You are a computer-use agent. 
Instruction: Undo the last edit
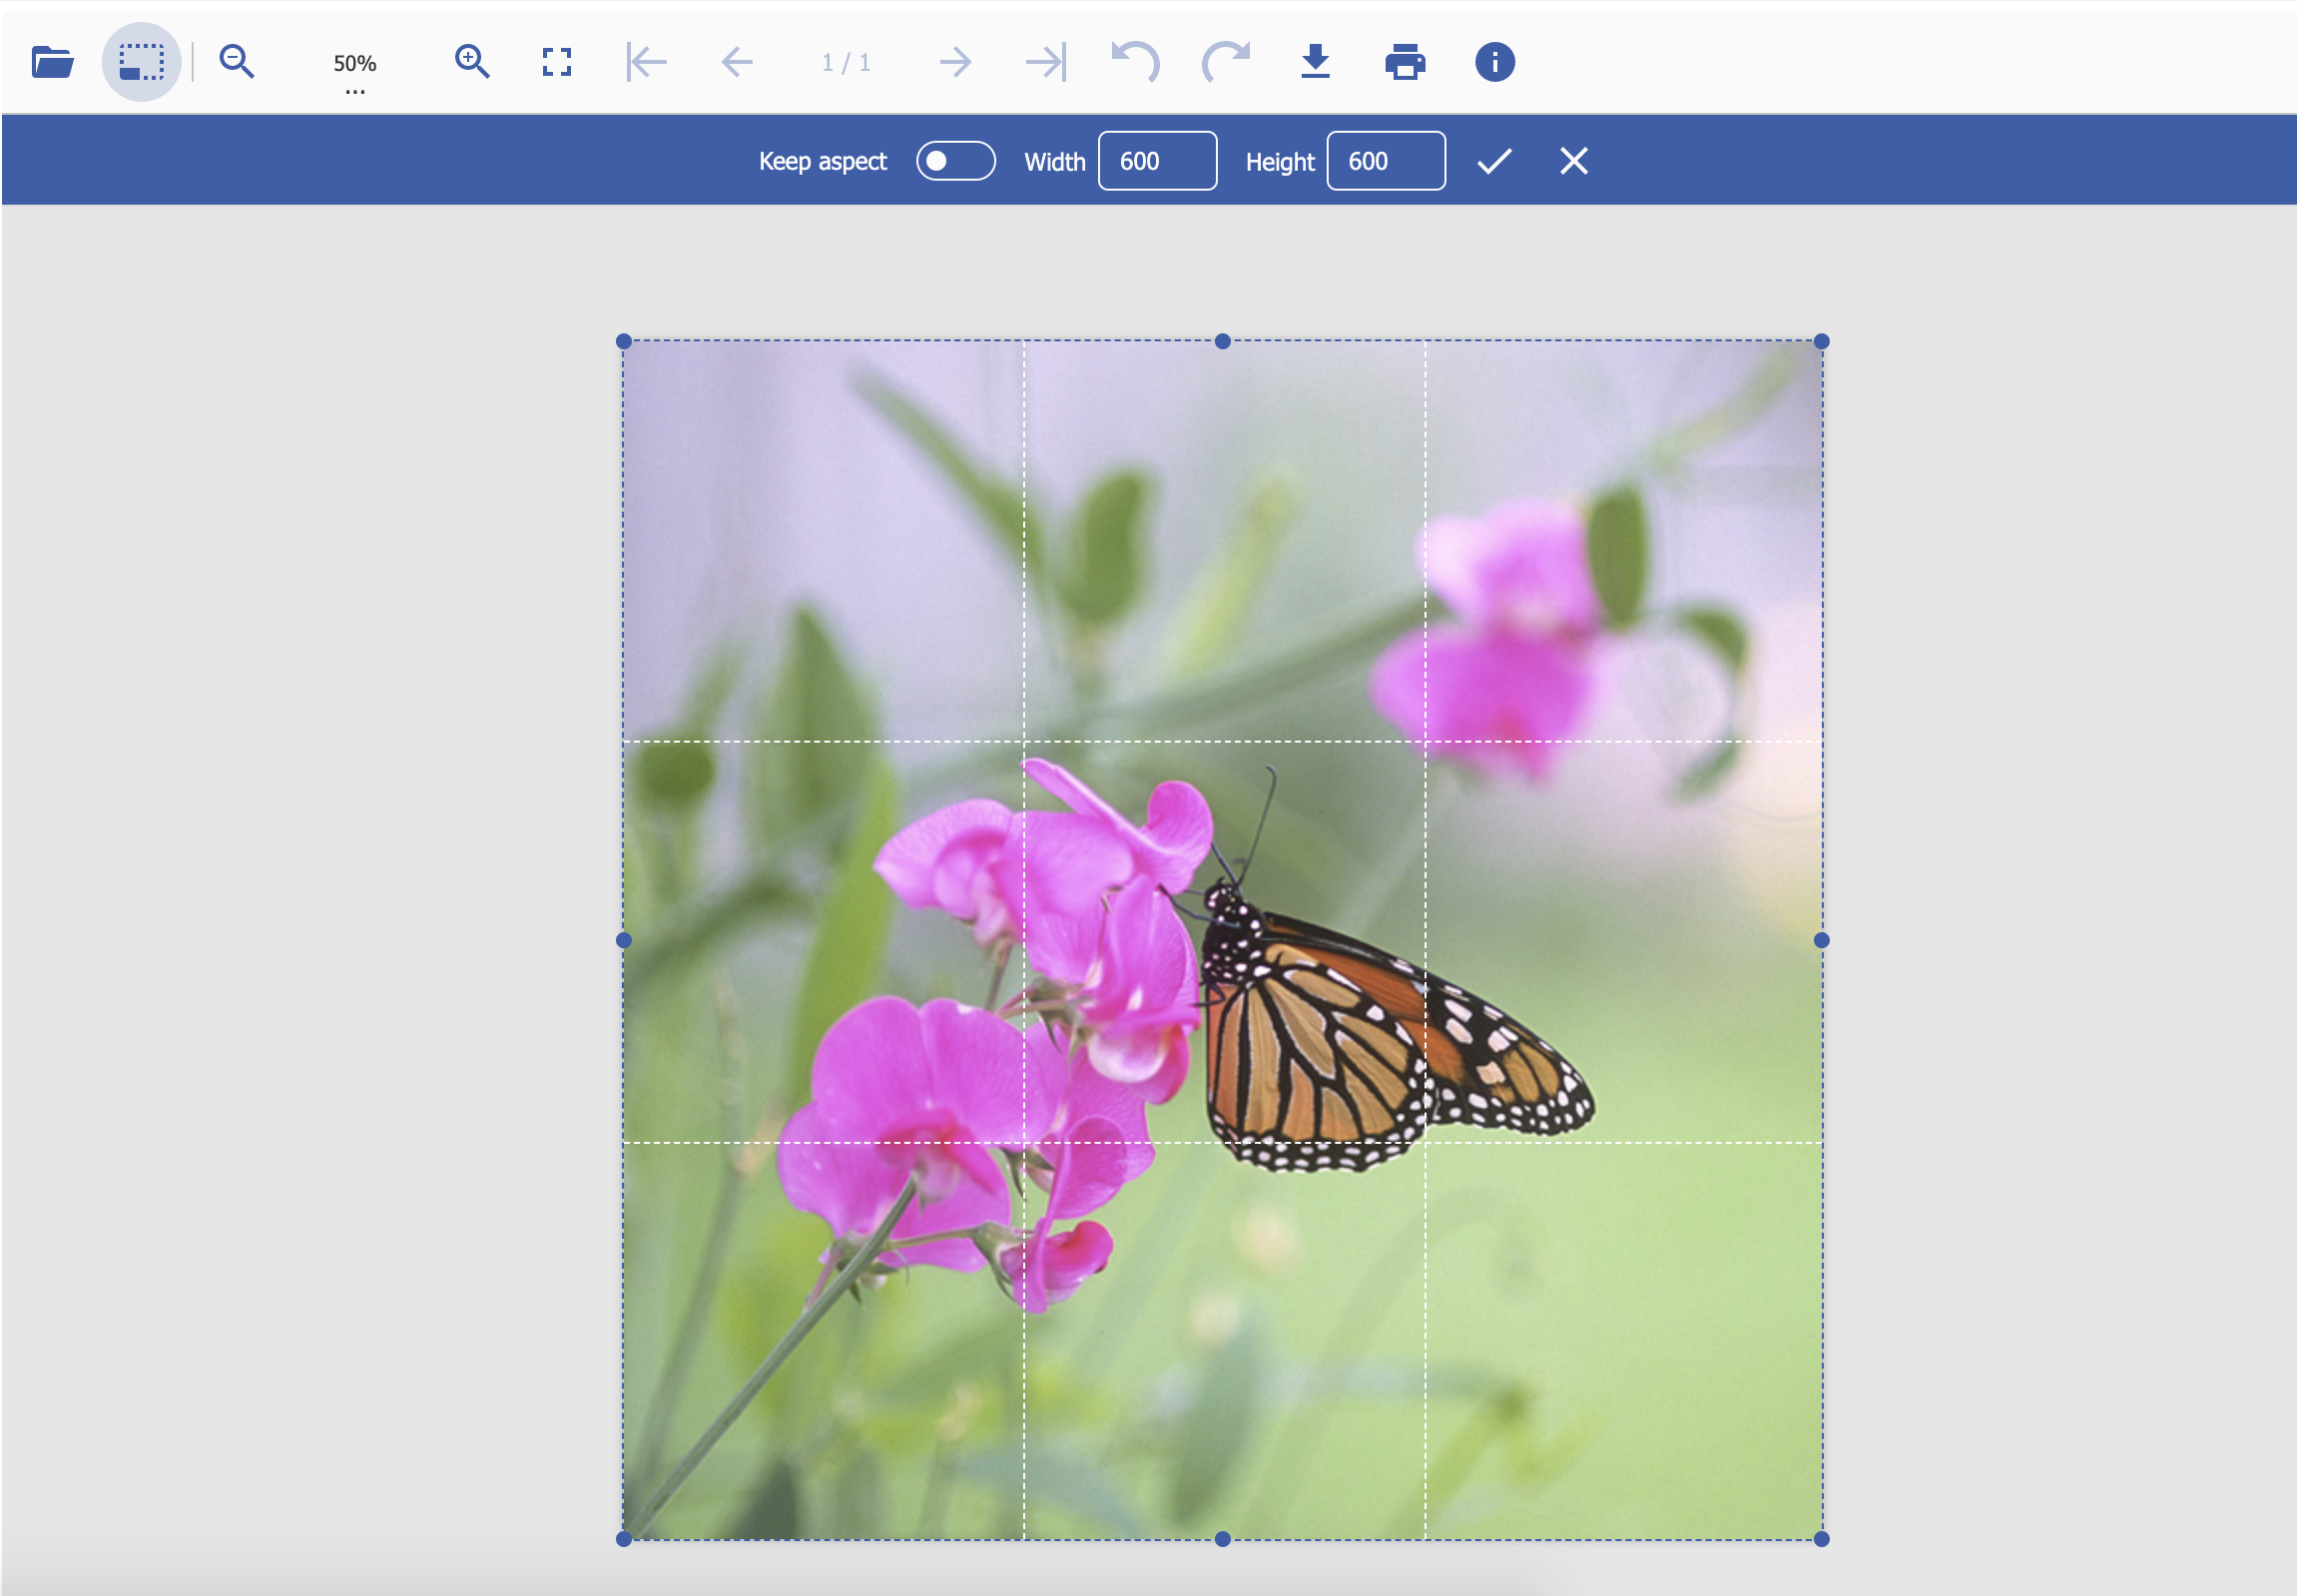coord(1133,61)
